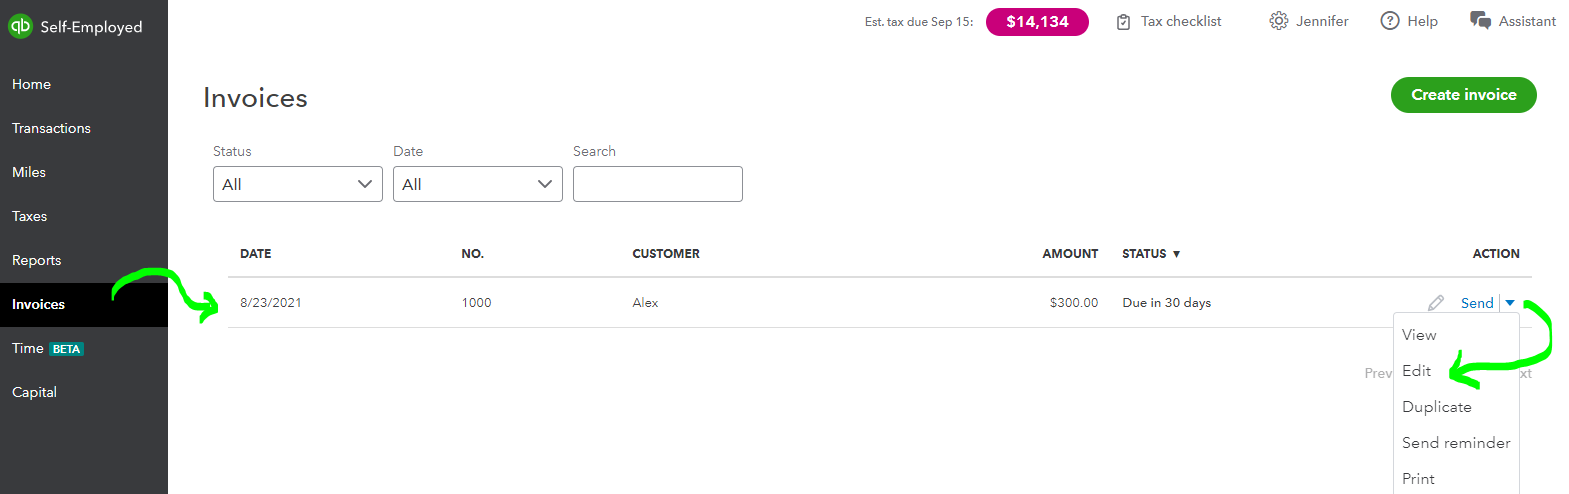This screenshot has height=494, width=1569.
Task: Click the QuickBooks logo icon
Action: (x=20, y=26)
